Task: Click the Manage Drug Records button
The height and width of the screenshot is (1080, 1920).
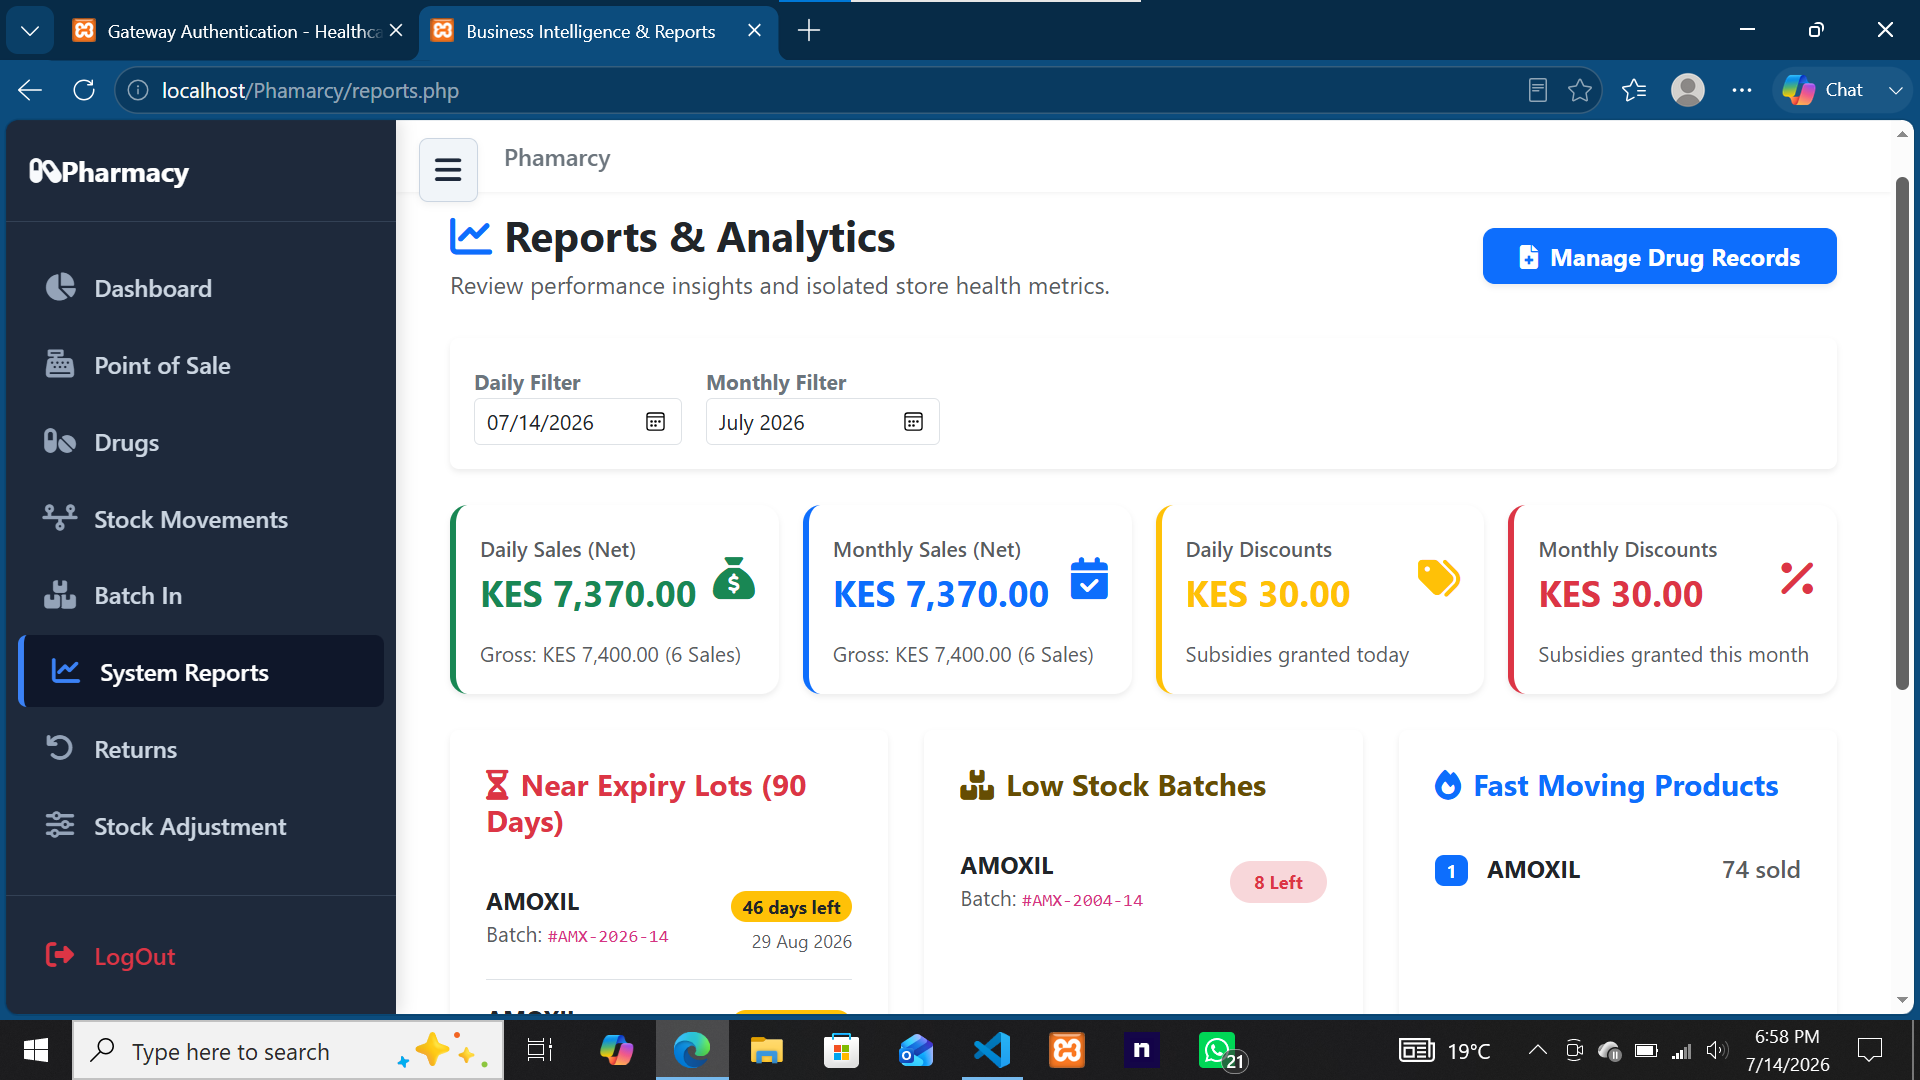Action: coord(1659,257)
